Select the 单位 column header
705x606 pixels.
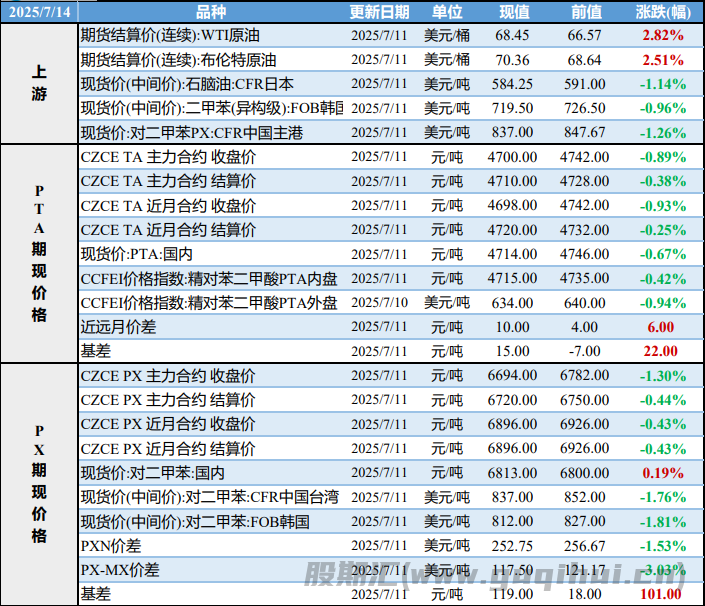tap(447, 12)
